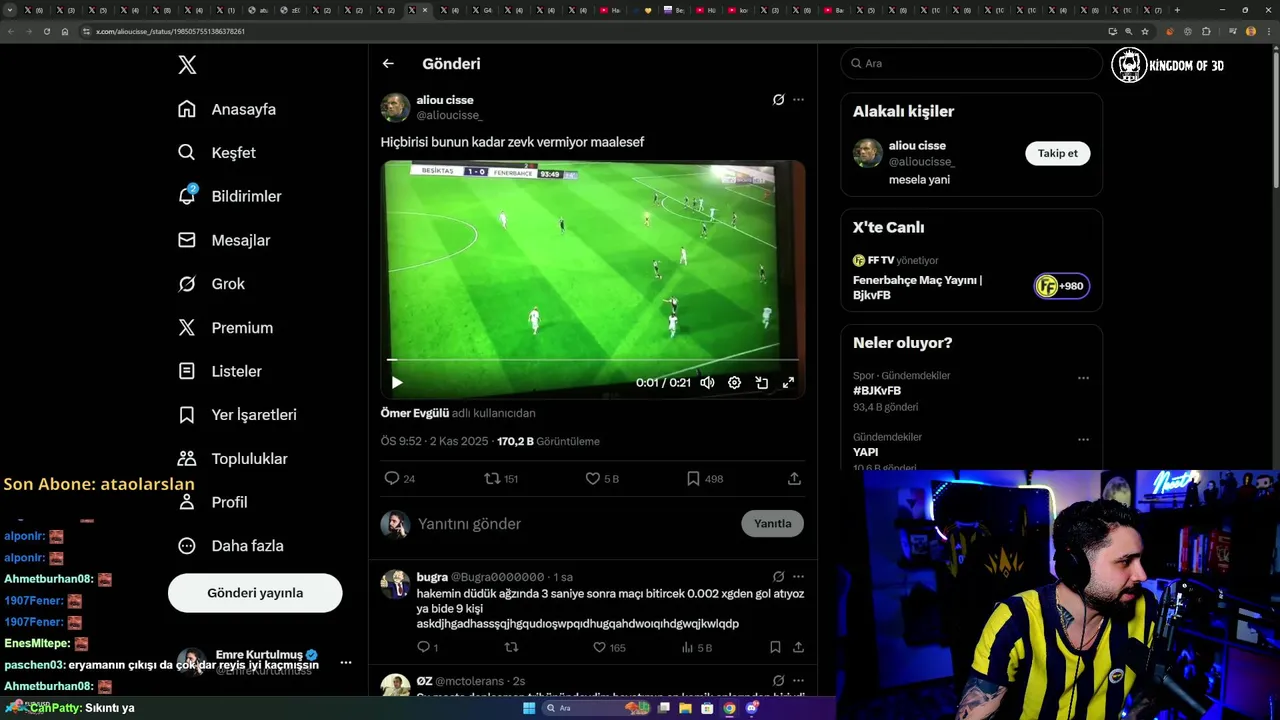
Task: Follow aliou cisse with Takip et
Action: tap(1057, 153)
